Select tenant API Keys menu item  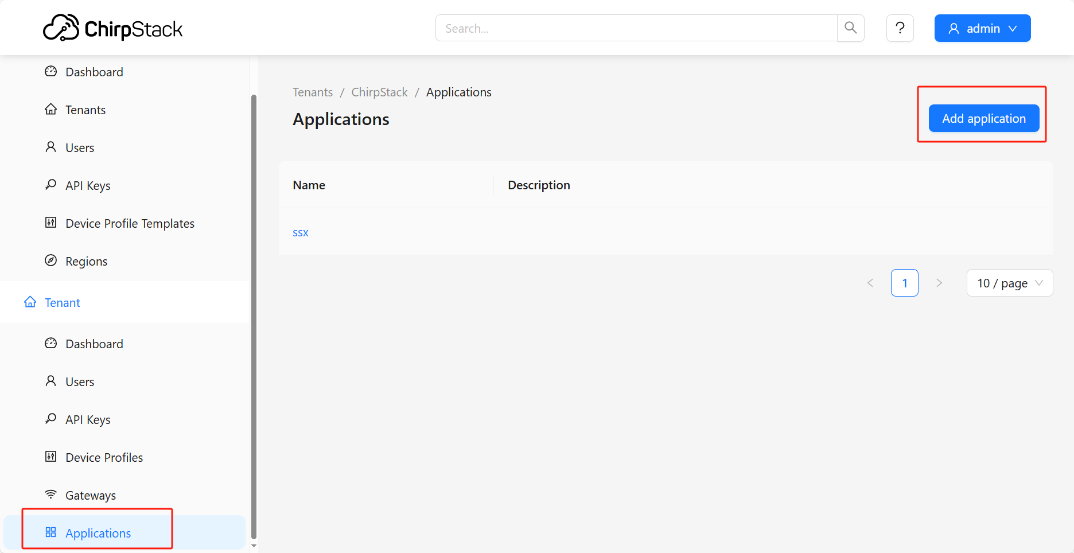coord(88,419)
